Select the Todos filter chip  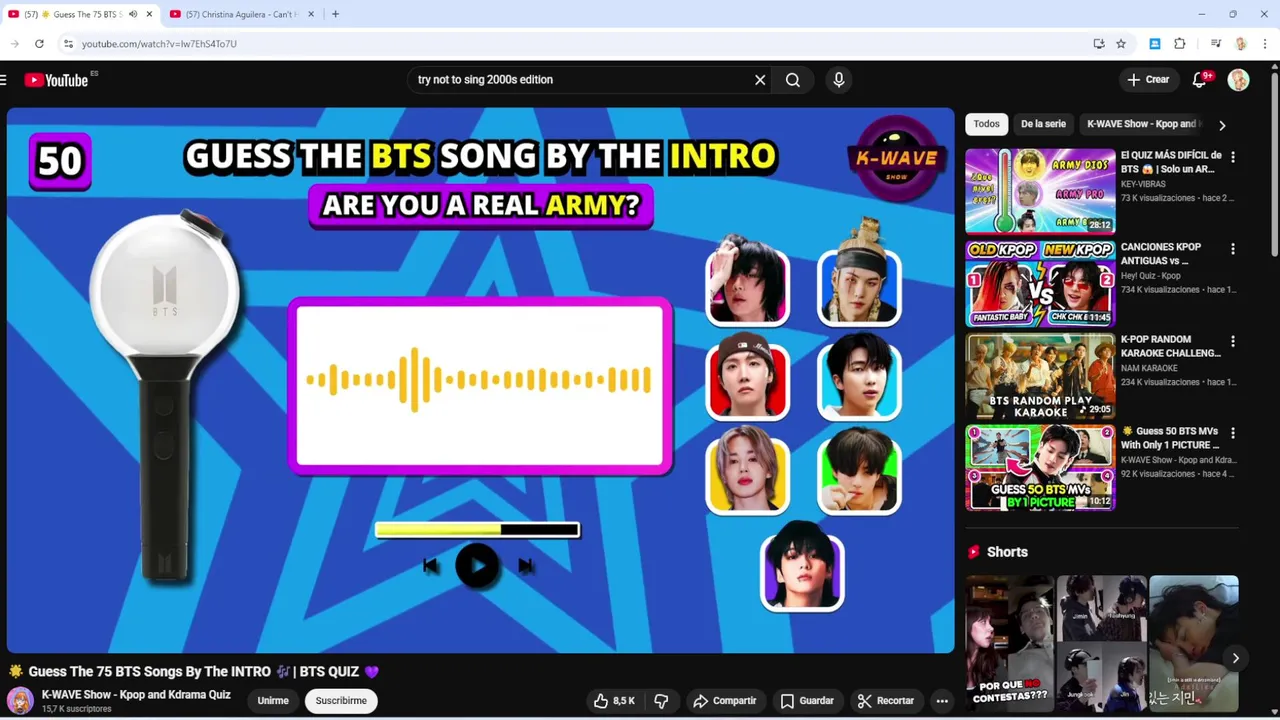[x=986, y=124]
